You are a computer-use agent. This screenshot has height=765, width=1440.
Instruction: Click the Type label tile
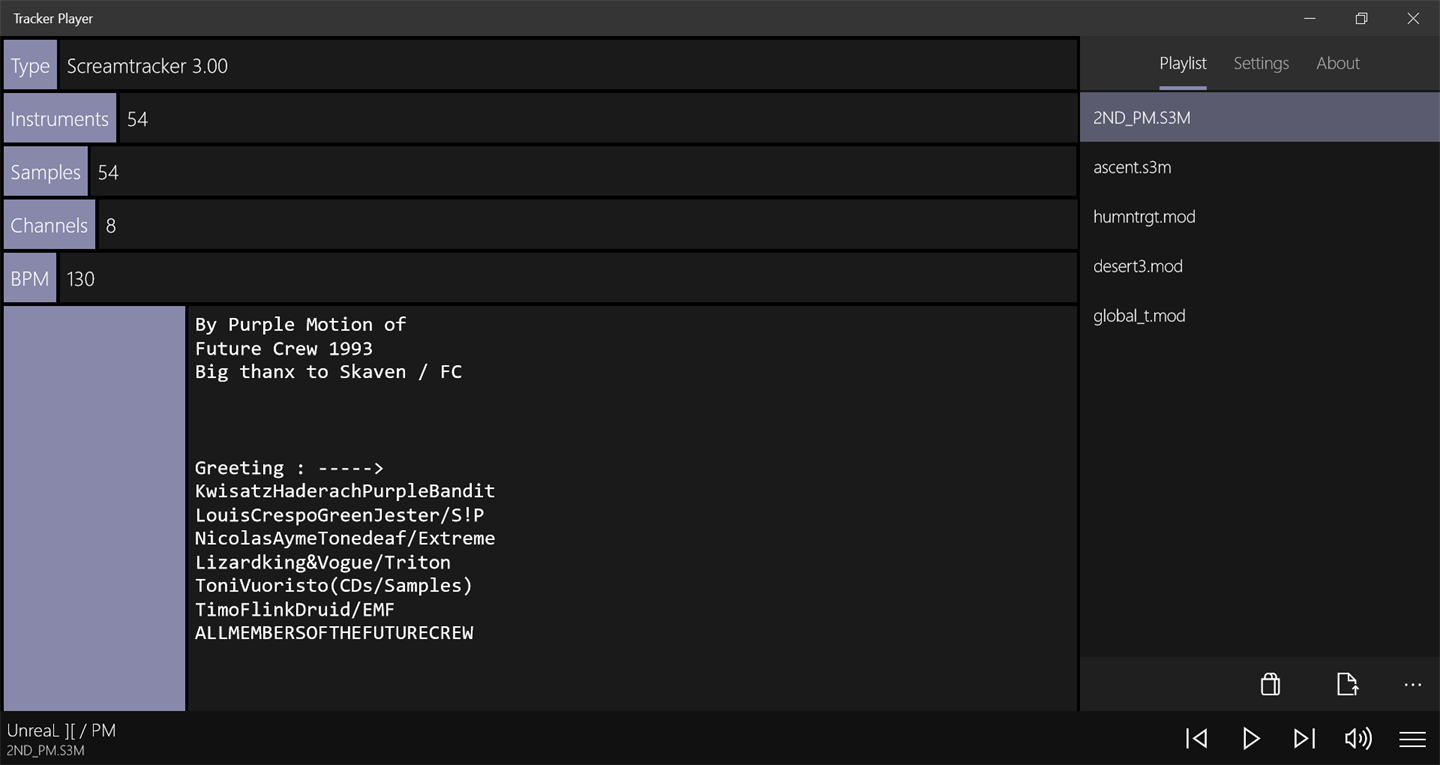(30, 66)
